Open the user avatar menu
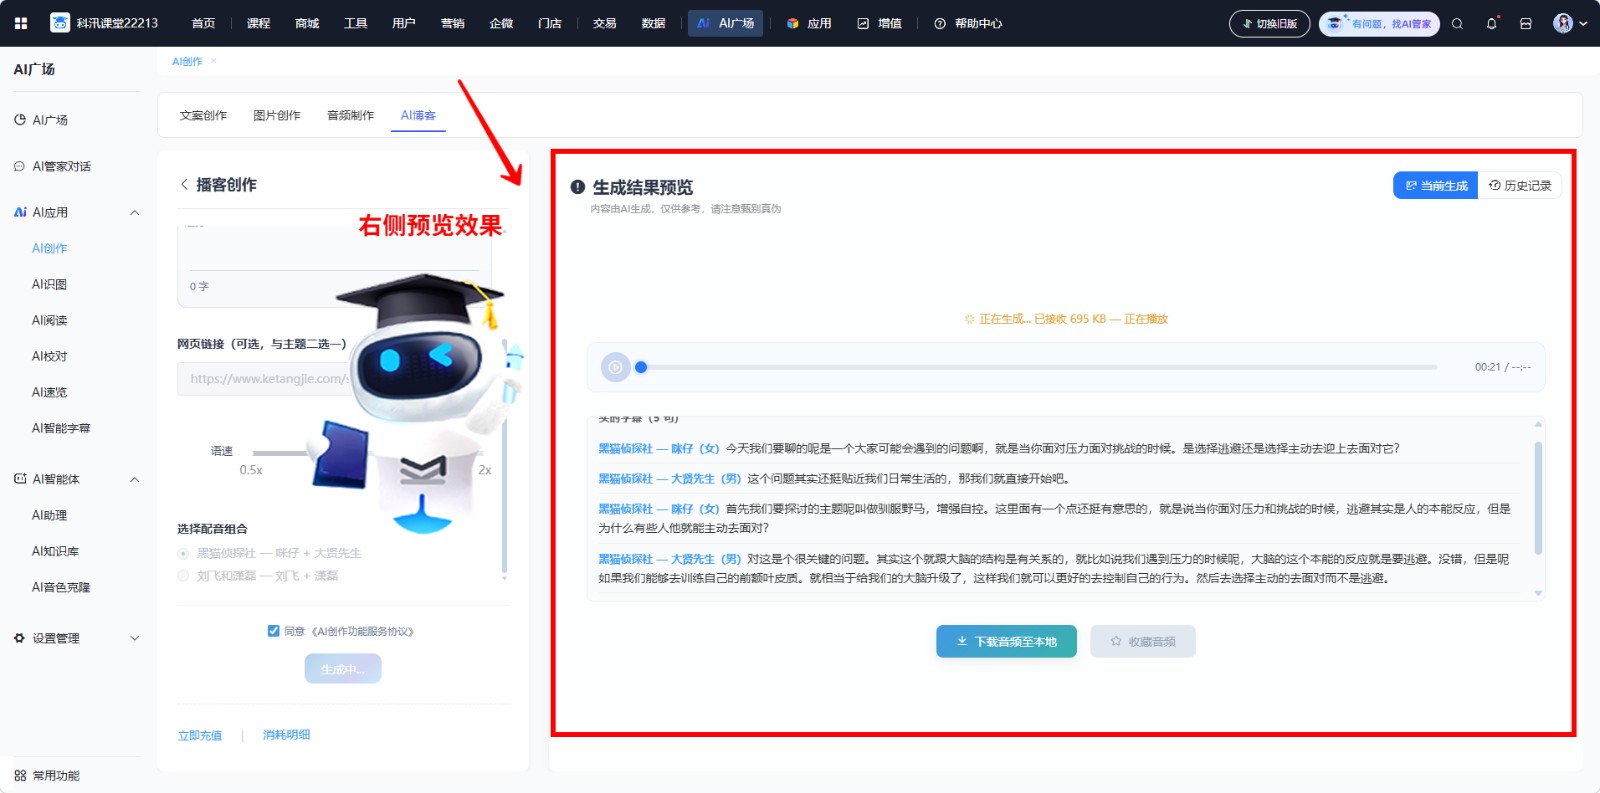 click(1562, 23)
